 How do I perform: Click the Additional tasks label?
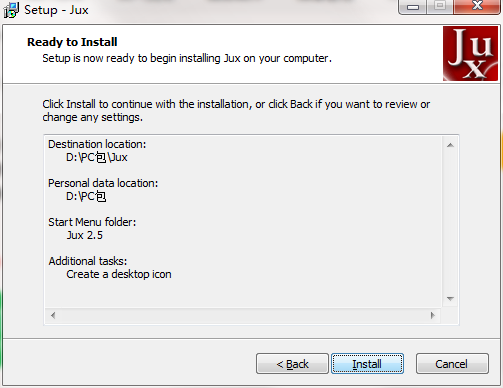pos(88,261)
